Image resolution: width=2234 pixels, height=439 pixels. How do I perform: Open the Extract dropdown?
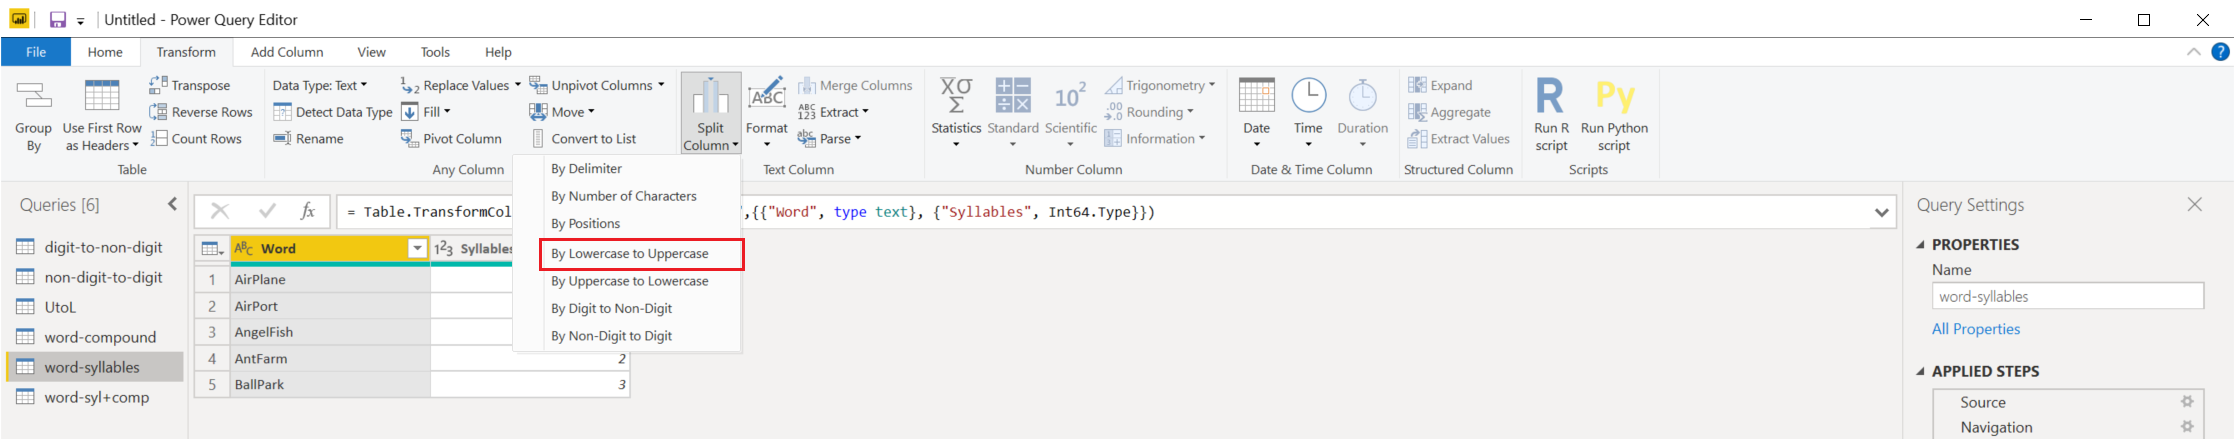[834, 112]
